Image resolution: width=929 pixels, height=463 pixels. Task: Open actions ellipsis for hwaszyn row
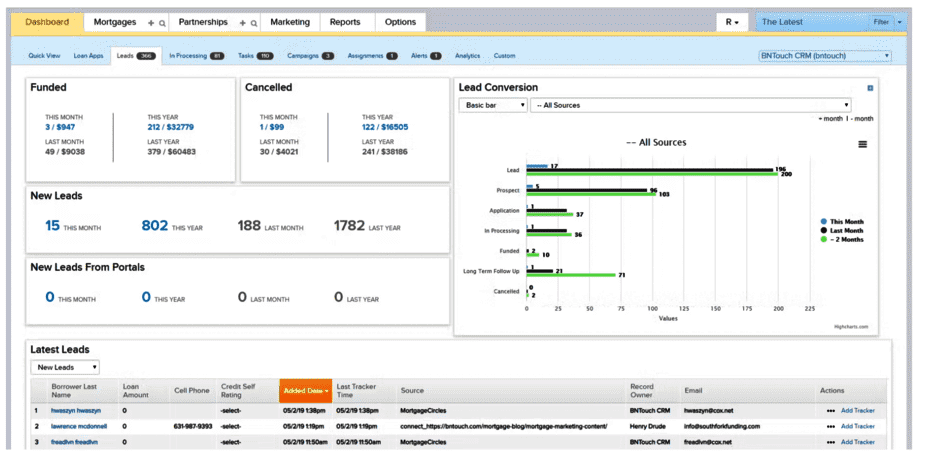point(830,410)
